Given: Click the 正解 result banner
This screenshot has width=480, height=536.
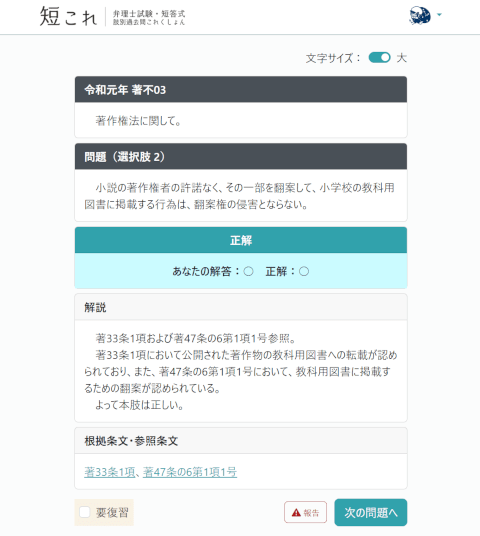Looking at the screenshot, I should pyautogui.click(x=241, y=240).
